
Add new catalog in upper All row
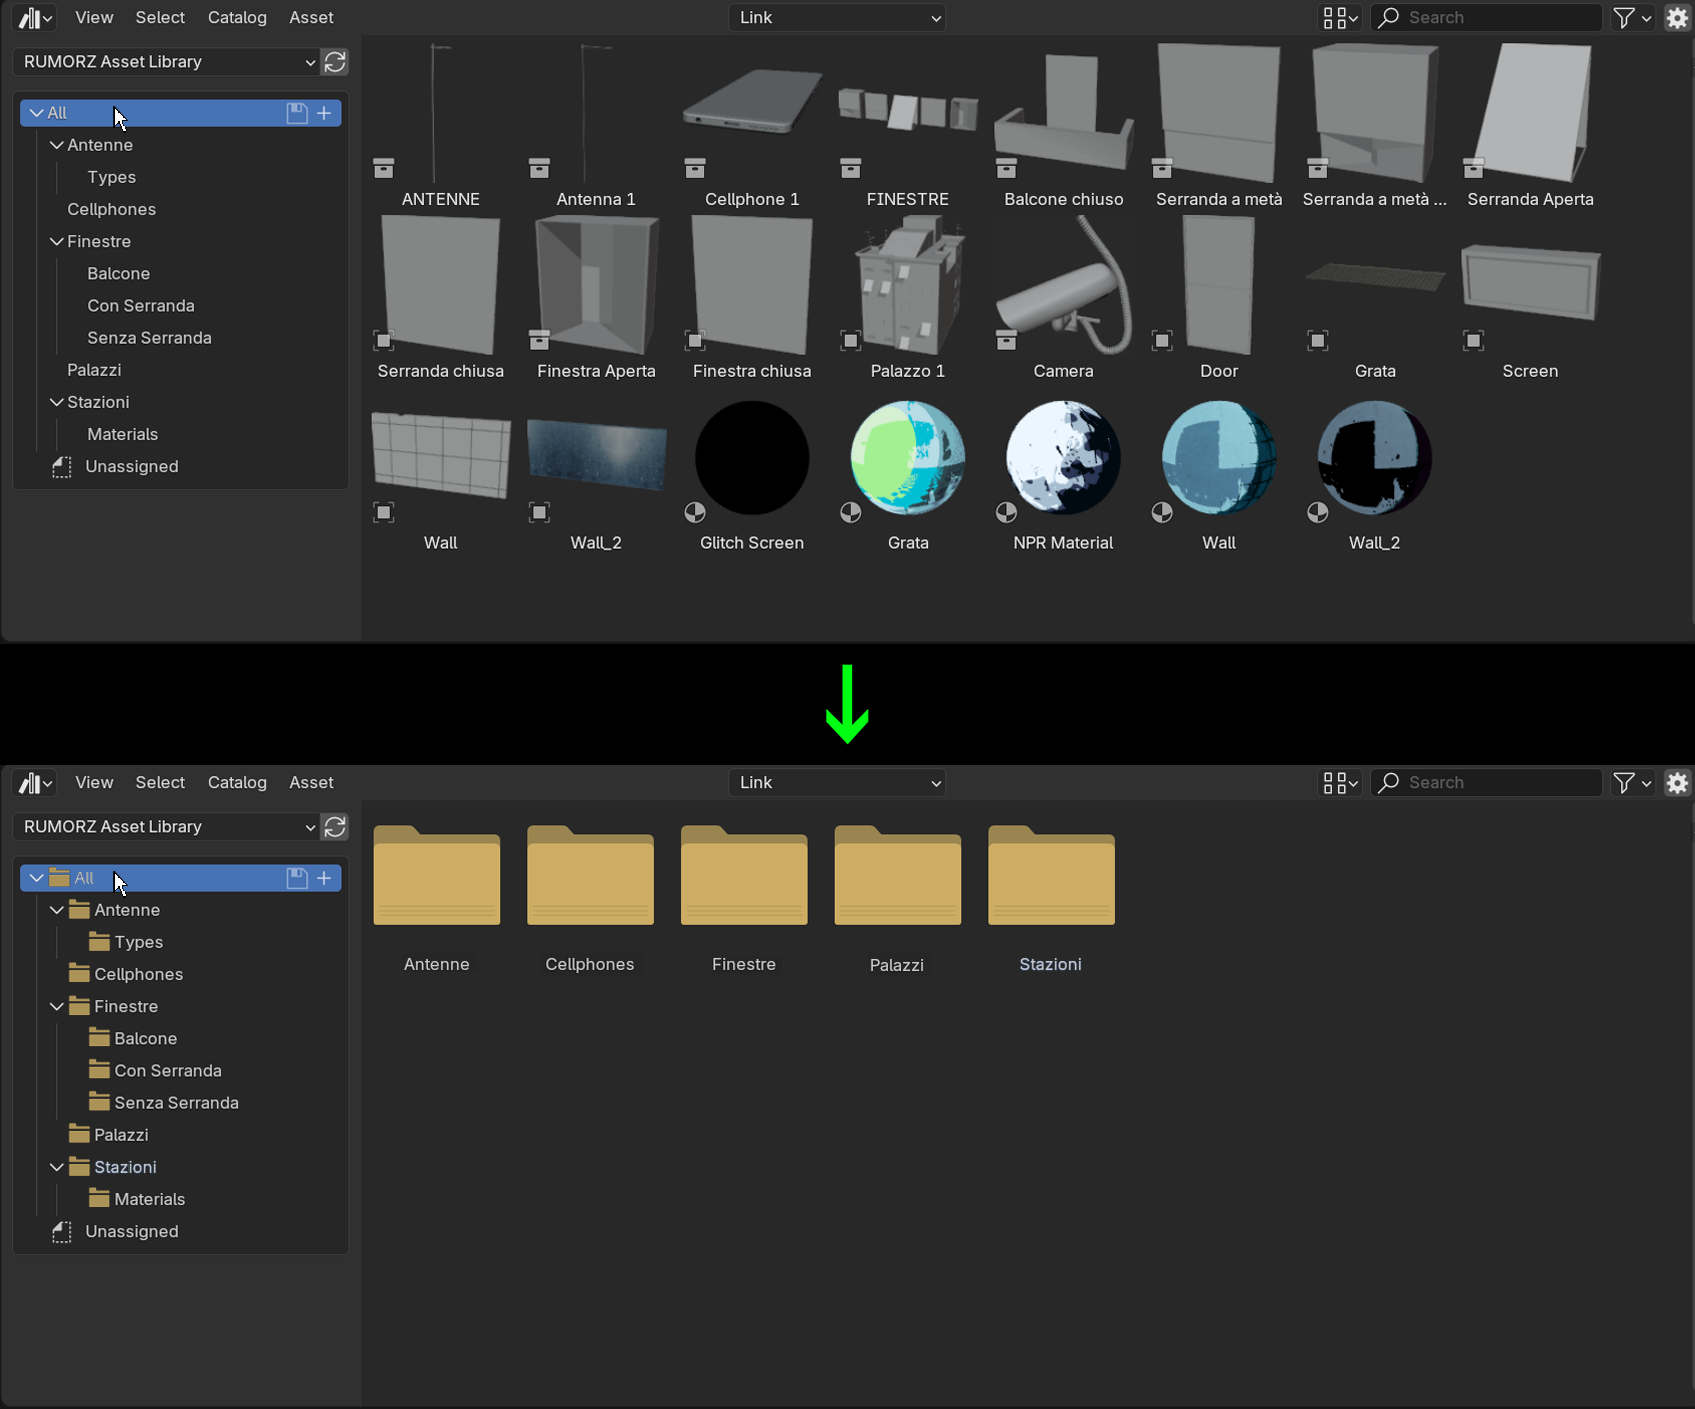click(x=324, y=113)
